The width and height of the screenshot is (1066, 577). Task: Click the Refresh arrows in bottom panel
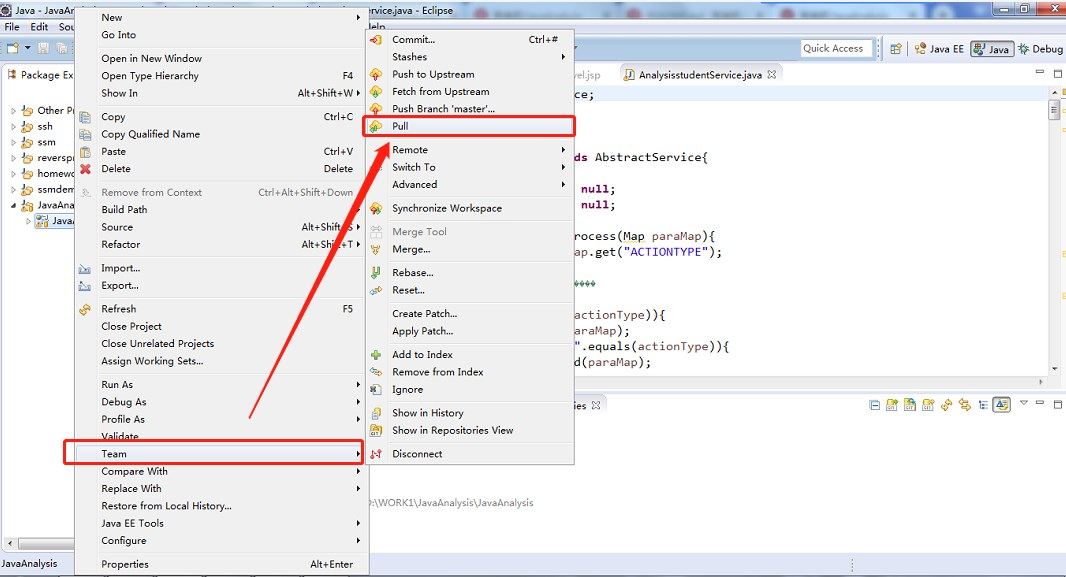[x=946, y=405]
